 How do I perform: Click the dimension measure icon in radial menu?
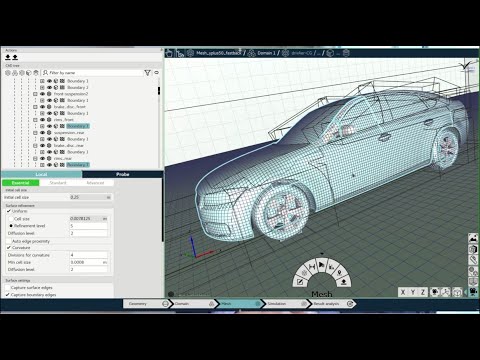click(x=312, y=267)
